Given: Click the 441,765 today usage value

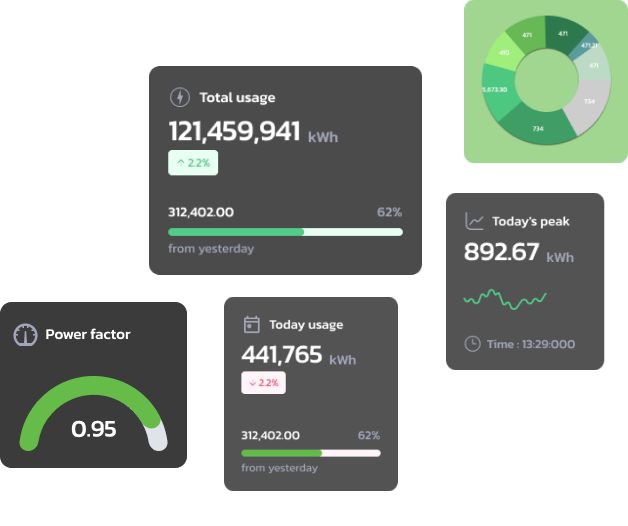Looking at the screenshot, I should coord(281,354).
